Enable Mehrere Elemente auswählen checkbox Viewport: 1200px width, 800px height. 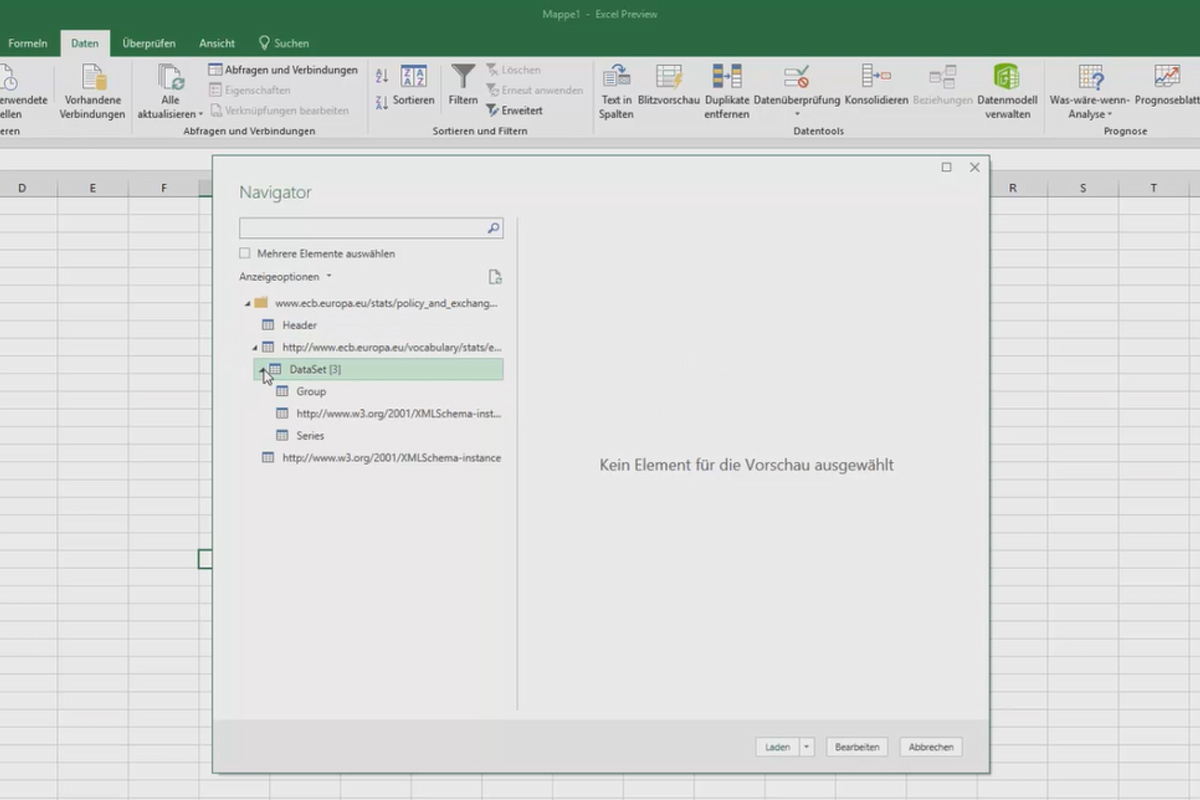[245, 254]
